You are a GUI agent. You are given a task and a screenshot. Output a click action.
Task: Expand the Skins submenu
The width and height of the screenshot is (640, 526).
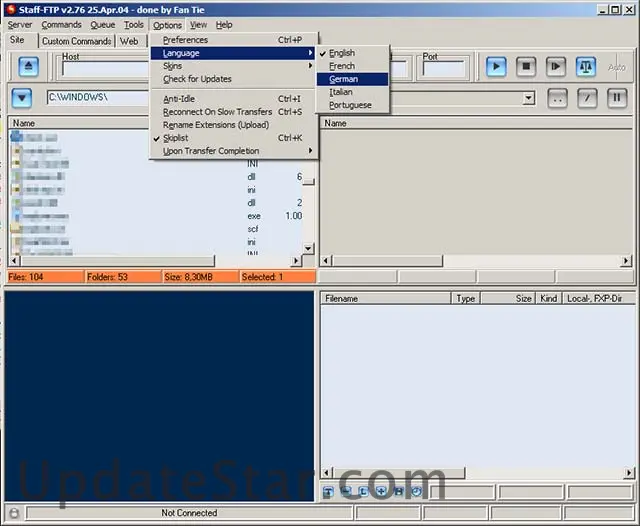tap(233, 66)
